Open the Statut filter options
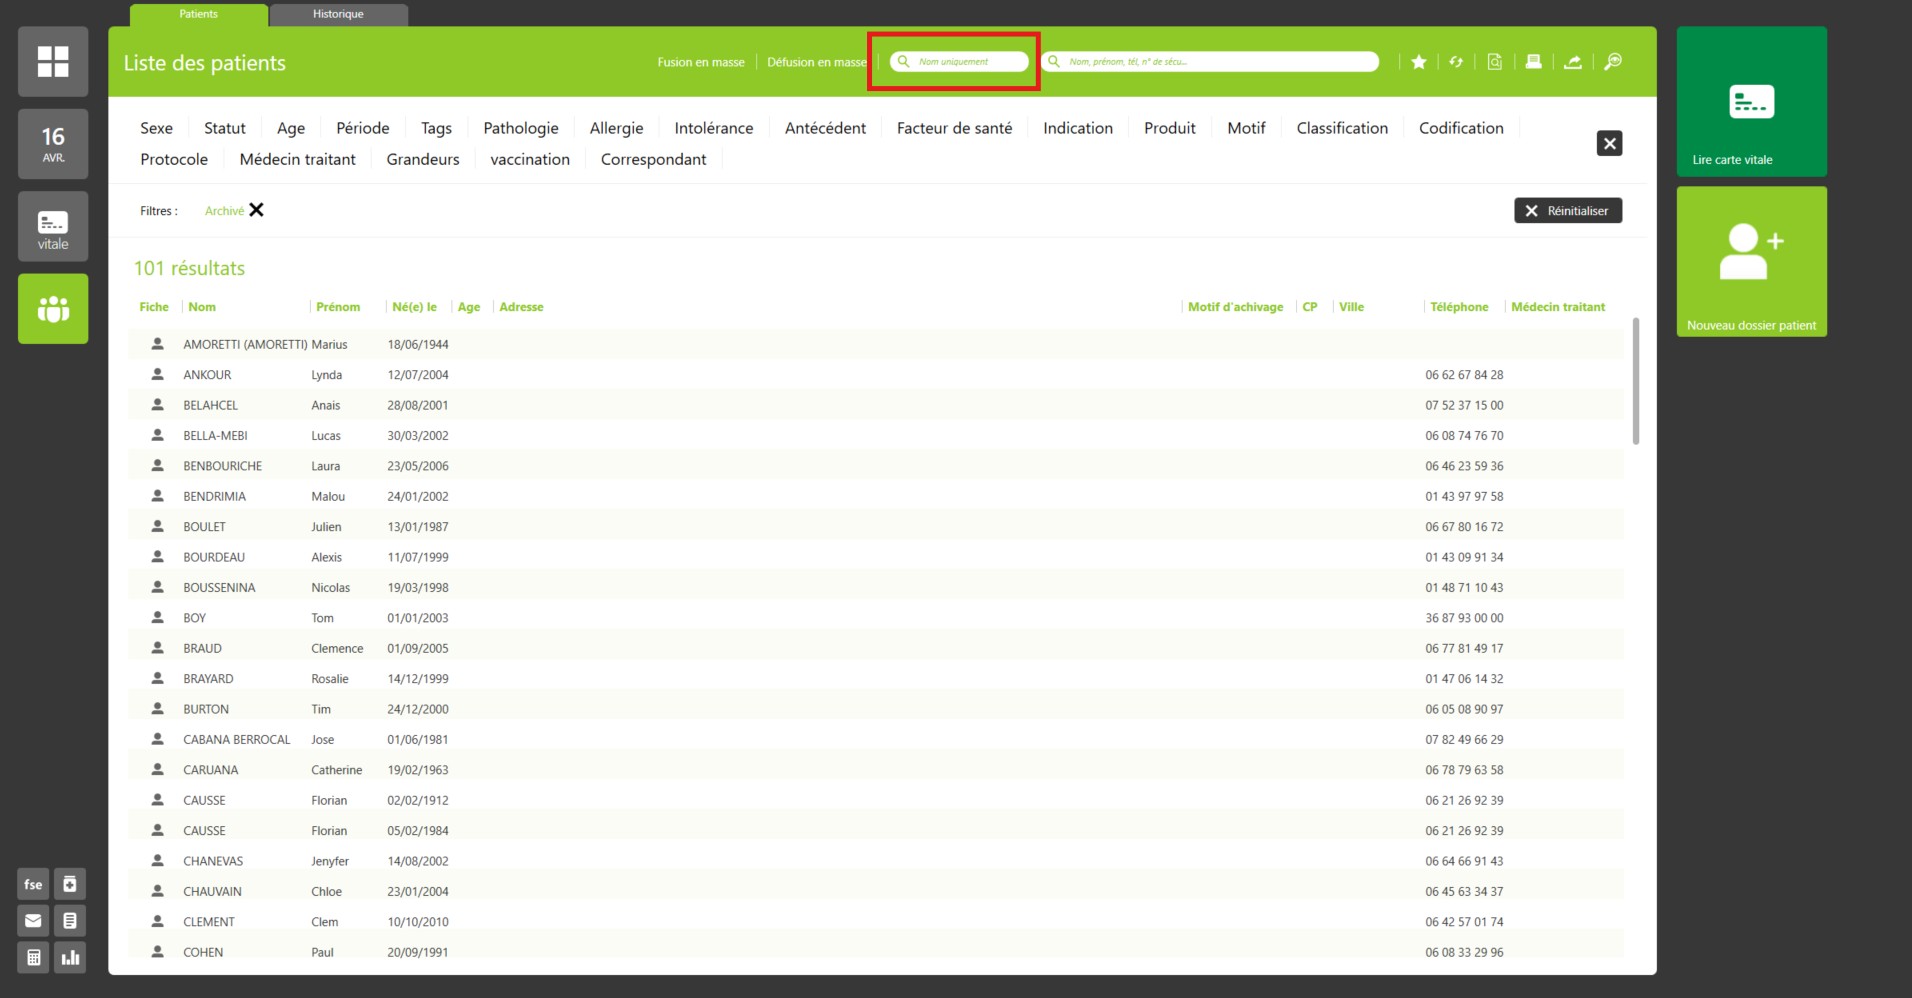 [x=224, y=128]
